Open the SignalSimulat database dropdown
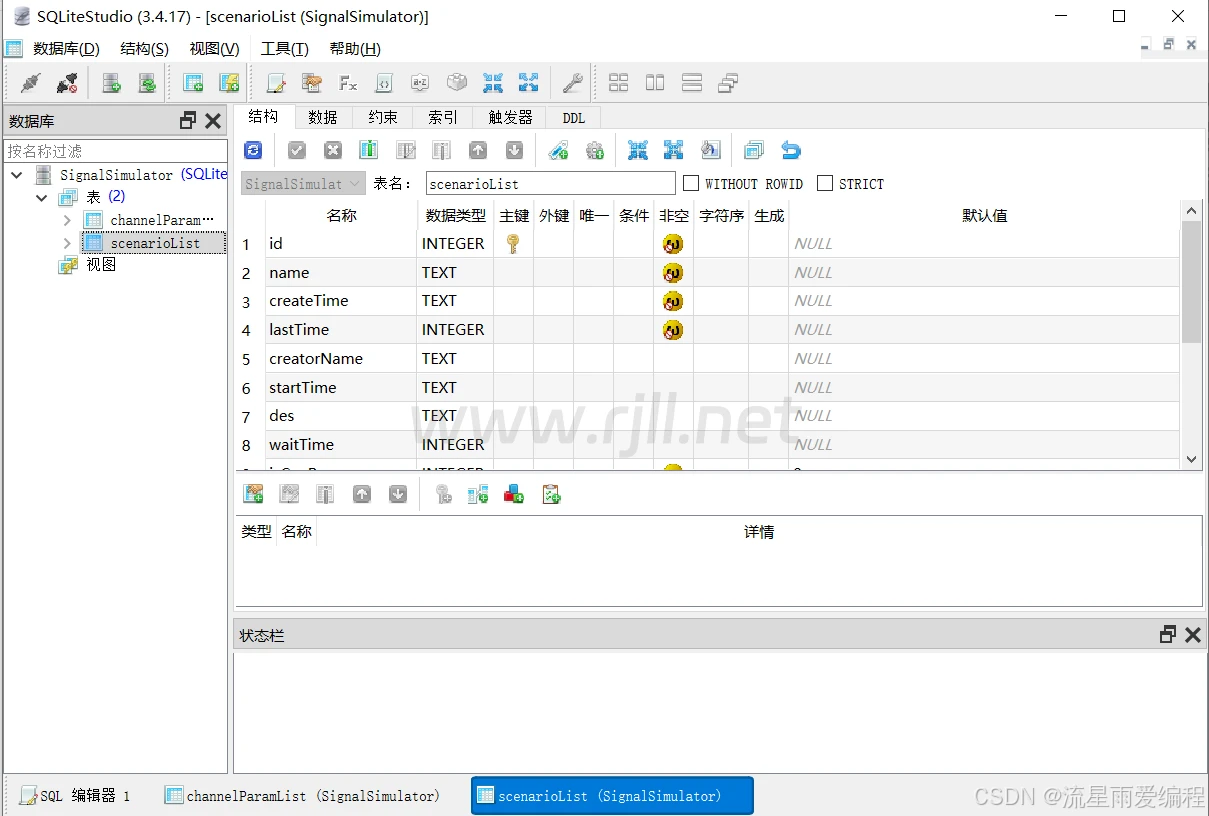1209x816 pixels. [303, 184]
